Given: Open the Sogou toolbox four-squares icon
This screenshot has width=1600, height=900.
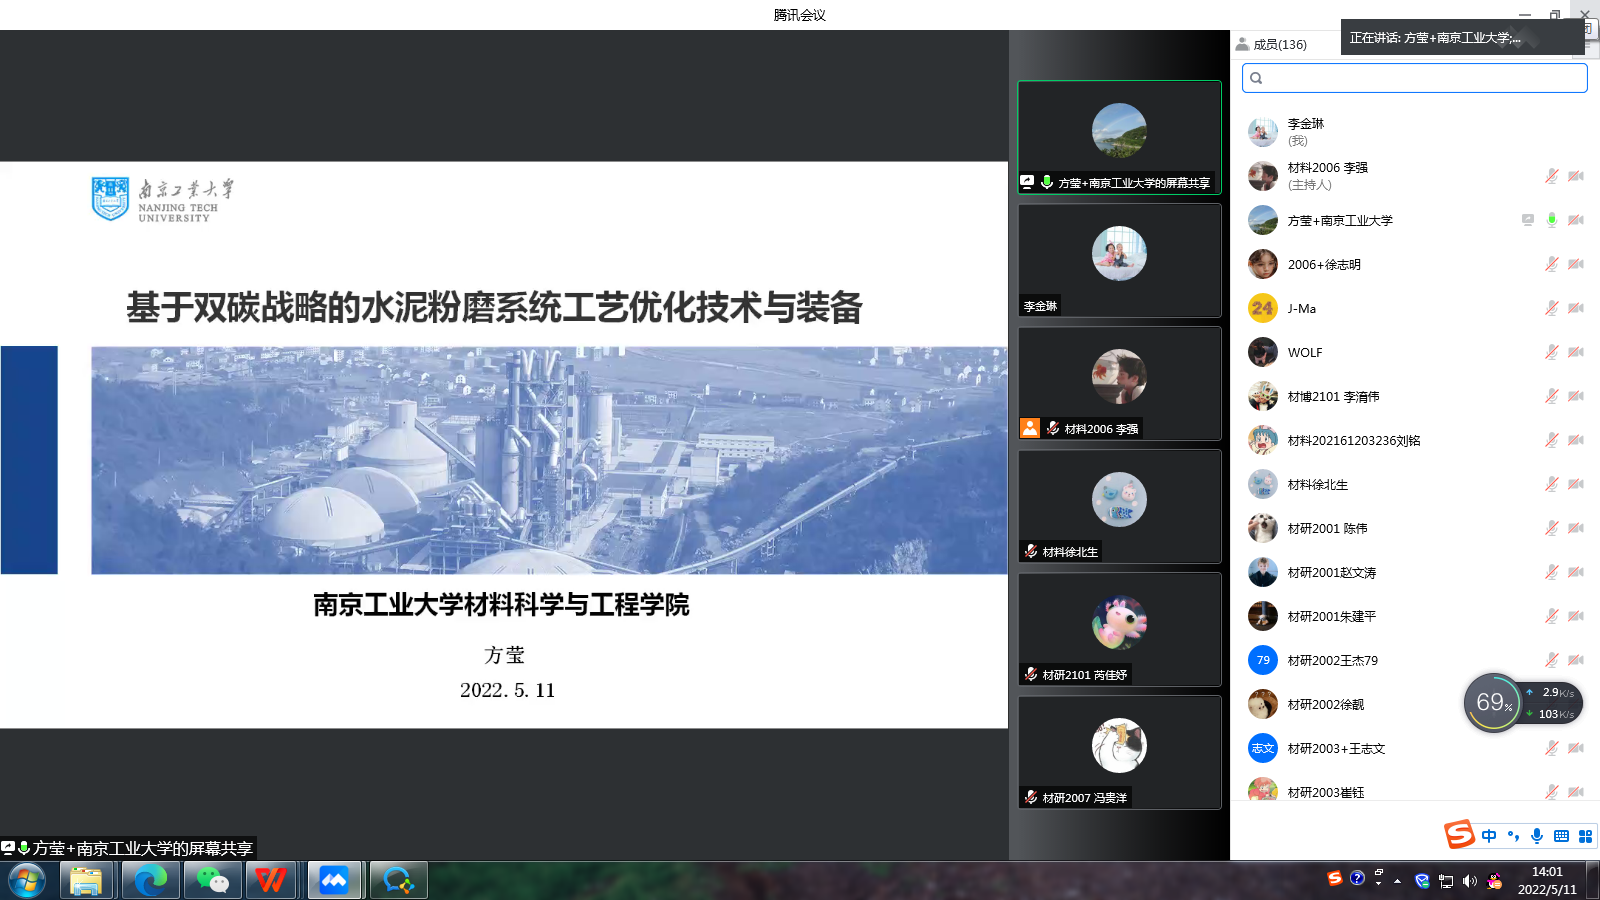Looking at the screenshot, I should coord(1585,836).
